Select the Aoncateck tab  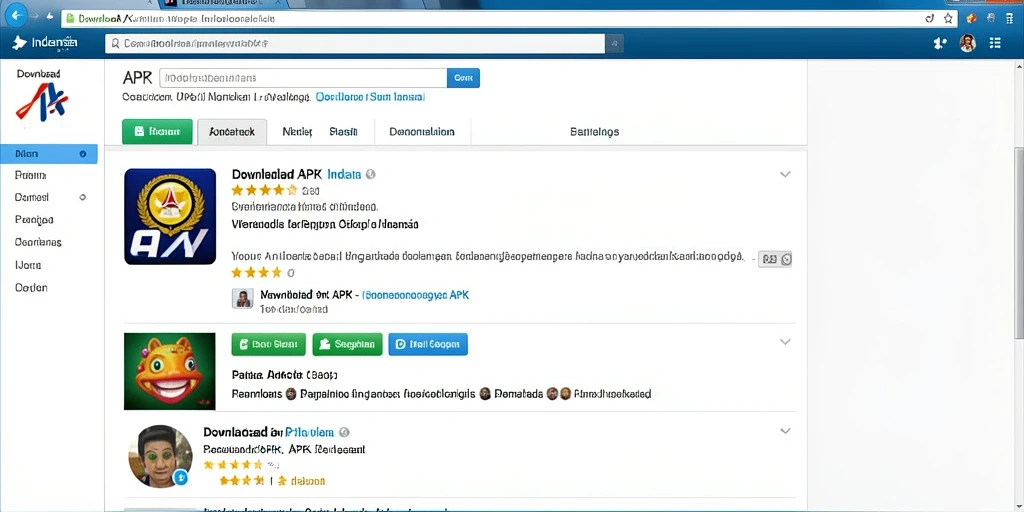tap(232, 131)
